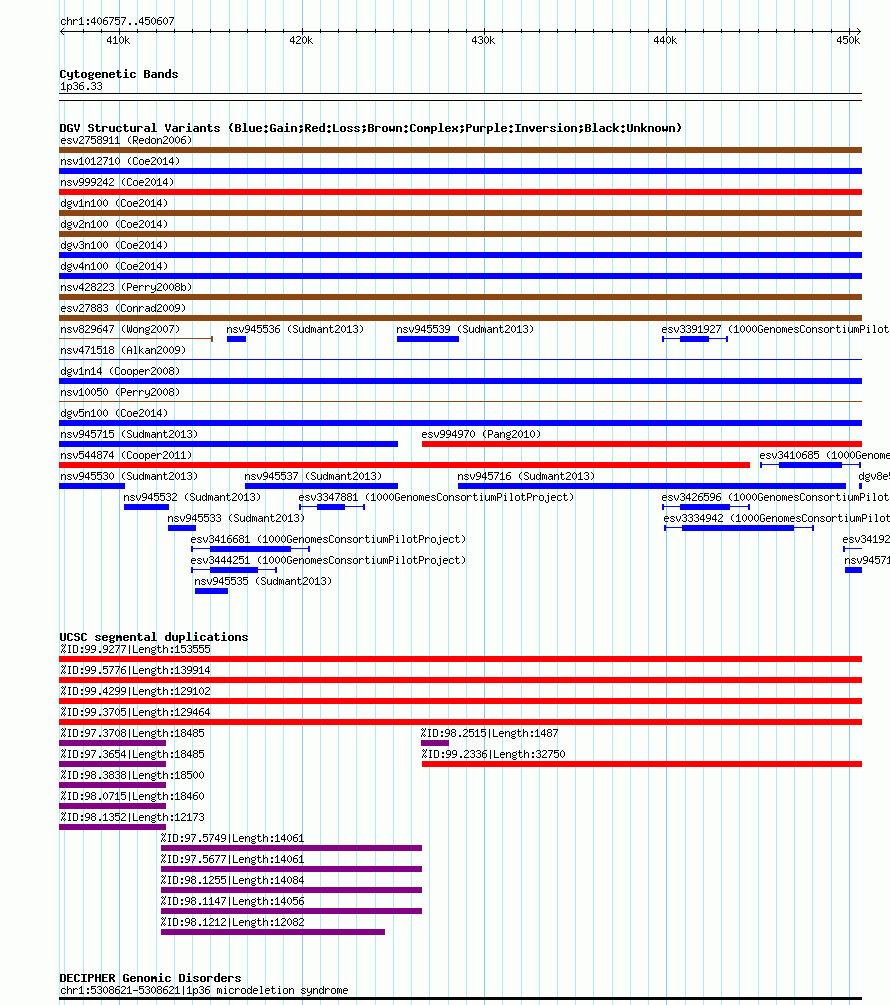This screenshot has width=890, height=1005.
Task: Select %ID:98.1255|Length:14084 duplication label
Action: click(x=232, y=881)
